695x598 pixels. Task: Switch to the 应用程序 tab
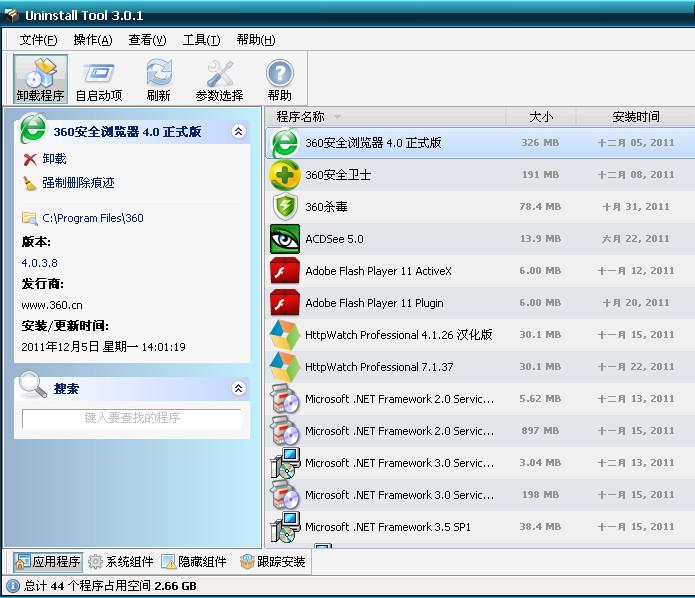coord(47,562)
